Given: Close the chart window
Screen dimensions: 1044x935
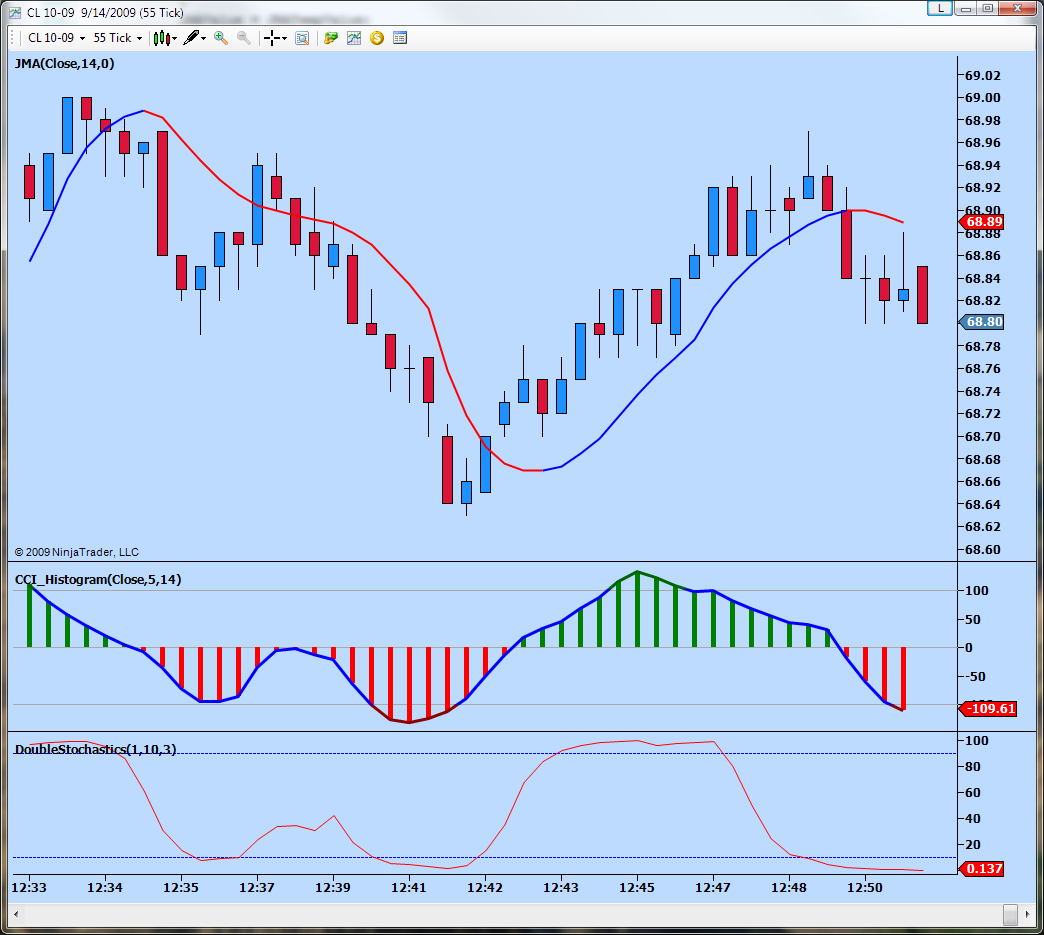Looking at the screenshot, I should [x=1017, y=8].
